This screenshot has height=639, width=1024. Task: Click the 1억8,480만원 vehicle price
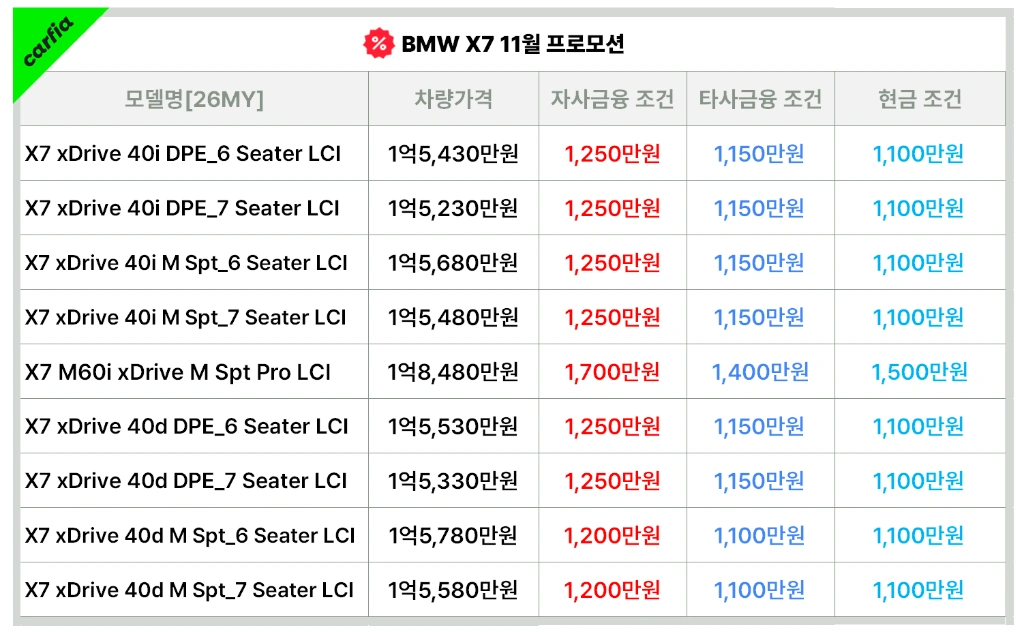[453, 372]
